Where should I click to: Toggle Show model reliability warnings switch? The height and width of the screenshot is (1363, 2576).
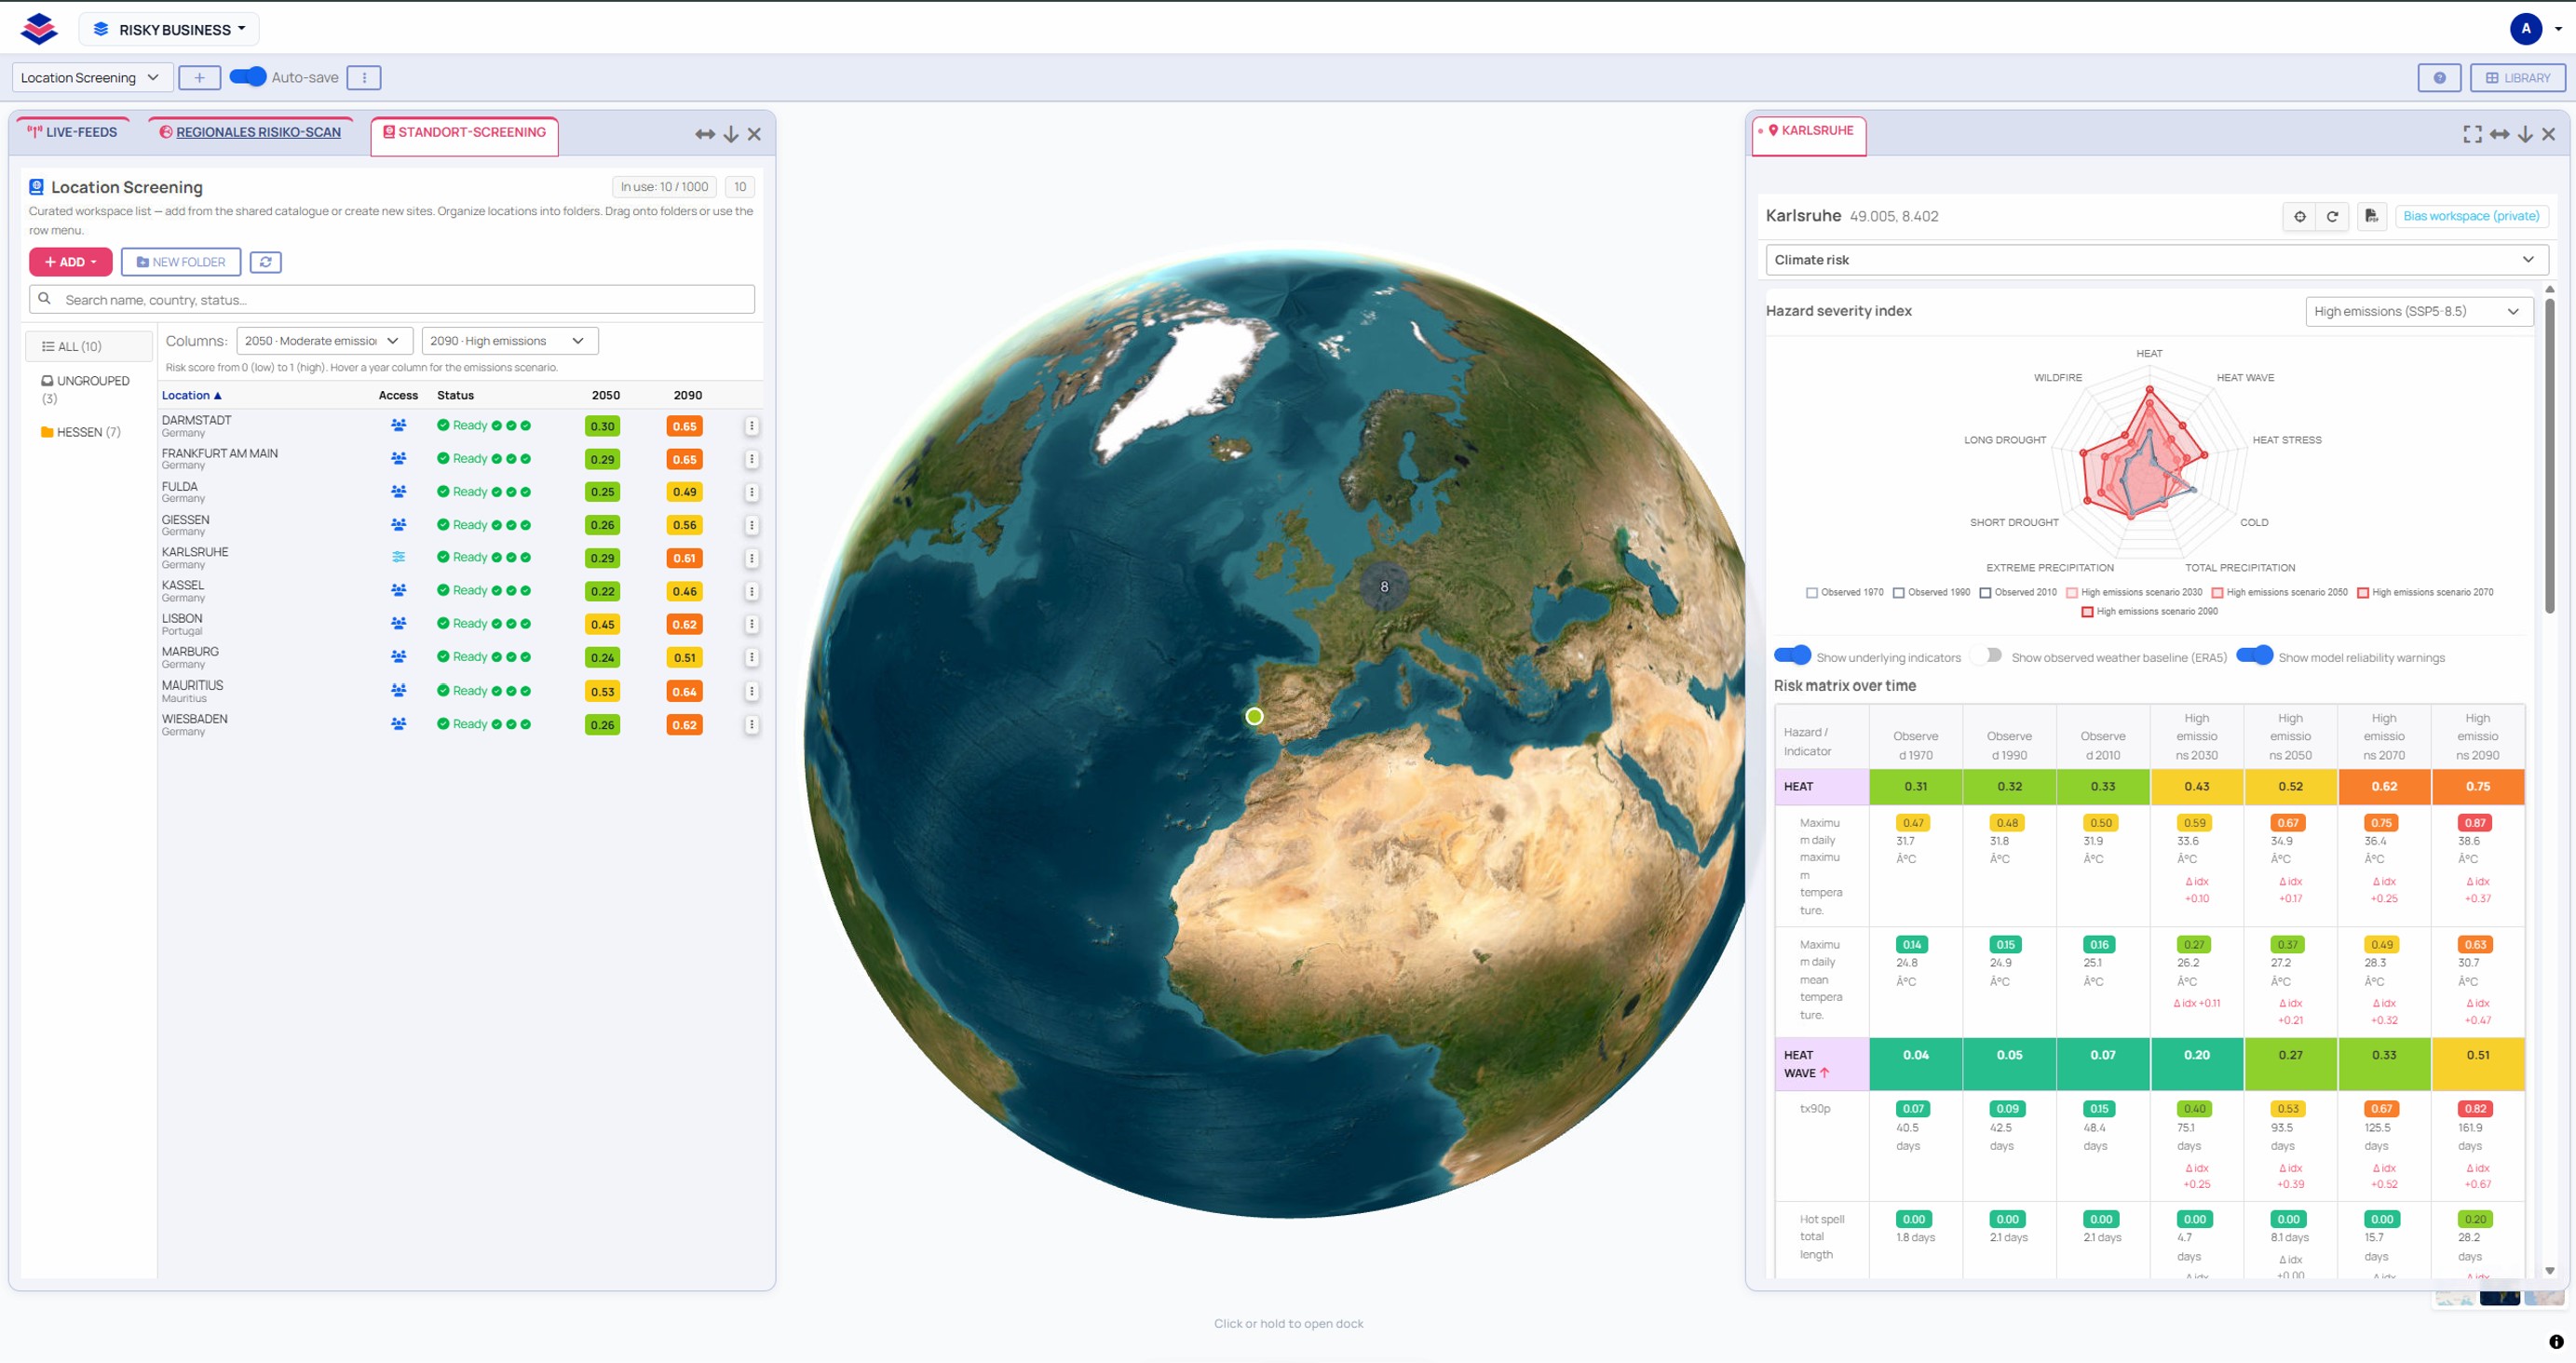2254,655
